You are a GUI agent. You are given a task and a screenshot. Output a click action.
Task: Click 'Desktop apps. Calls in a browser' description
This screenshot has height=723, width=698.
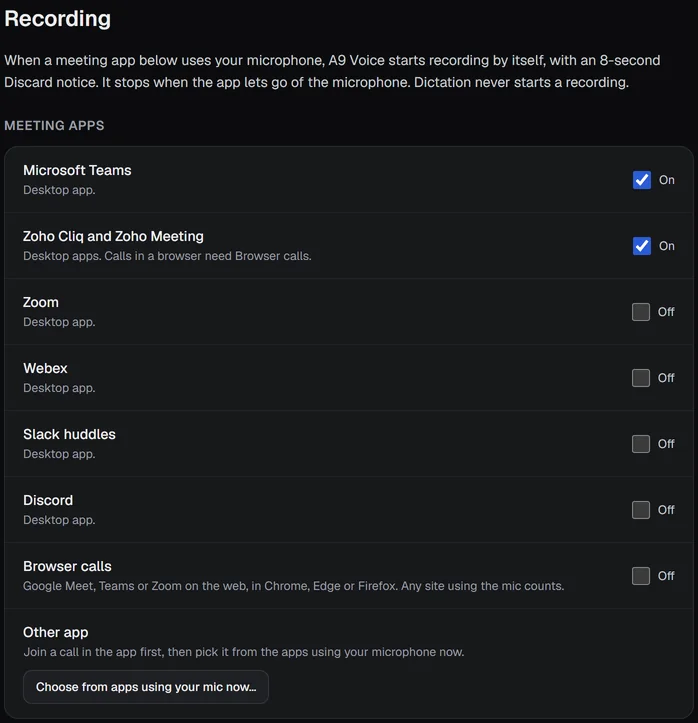click(167, 256)
